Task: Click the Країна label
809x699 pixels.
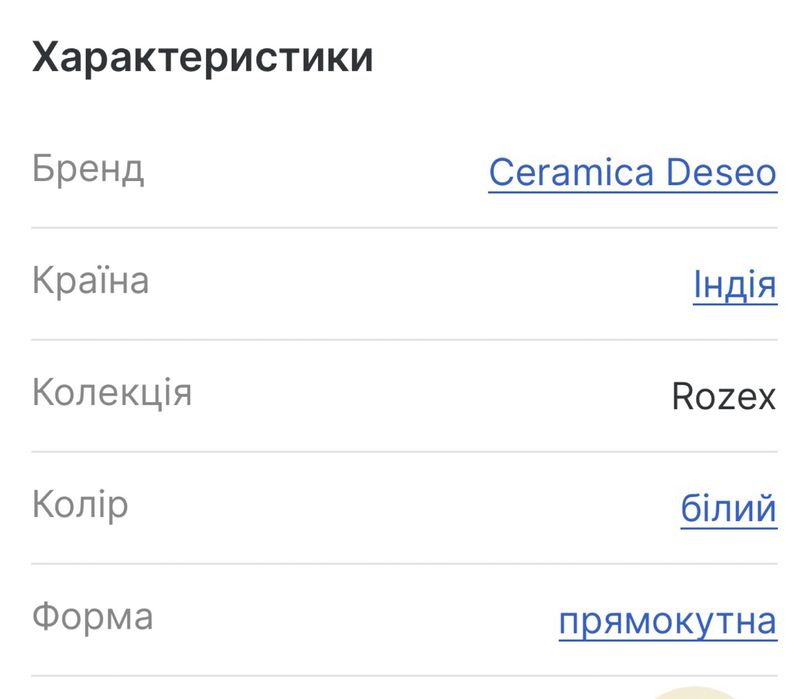Action: [x=90, y=281]
